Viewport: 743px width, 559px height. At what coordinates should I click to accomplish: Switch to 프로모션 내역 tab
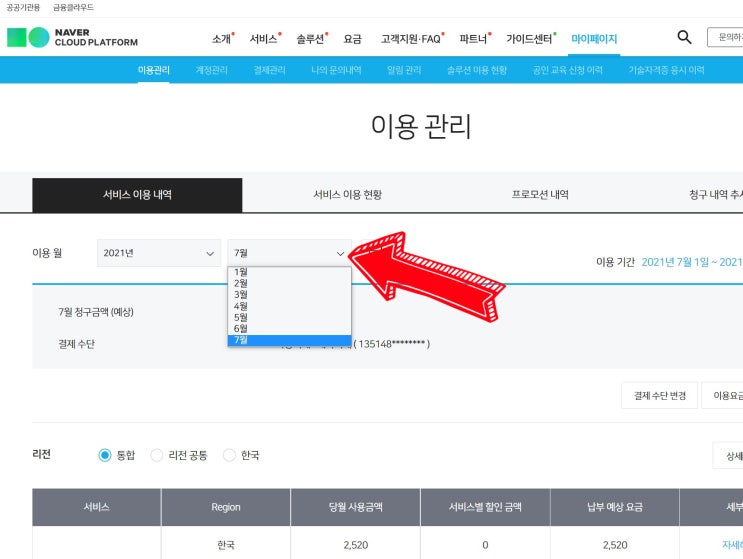[x=540, y=195]
